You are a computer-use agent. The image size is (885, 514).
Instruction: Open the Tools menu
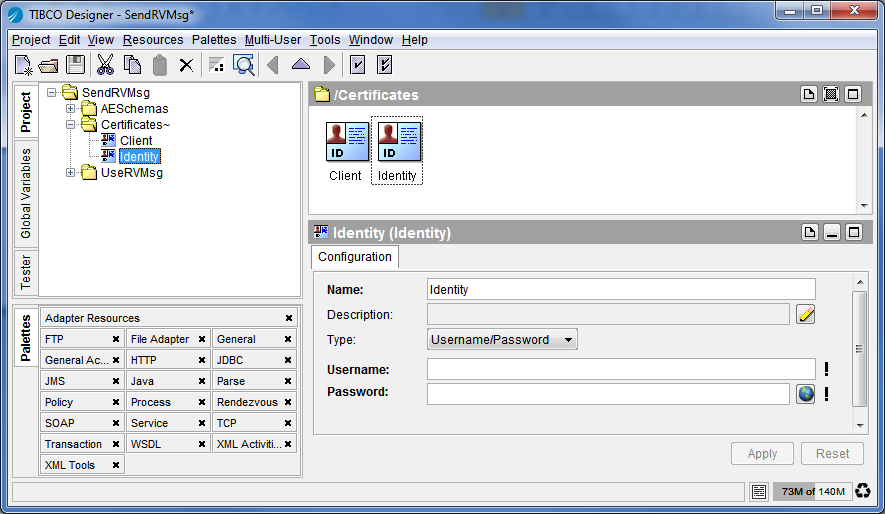point(325,40)
